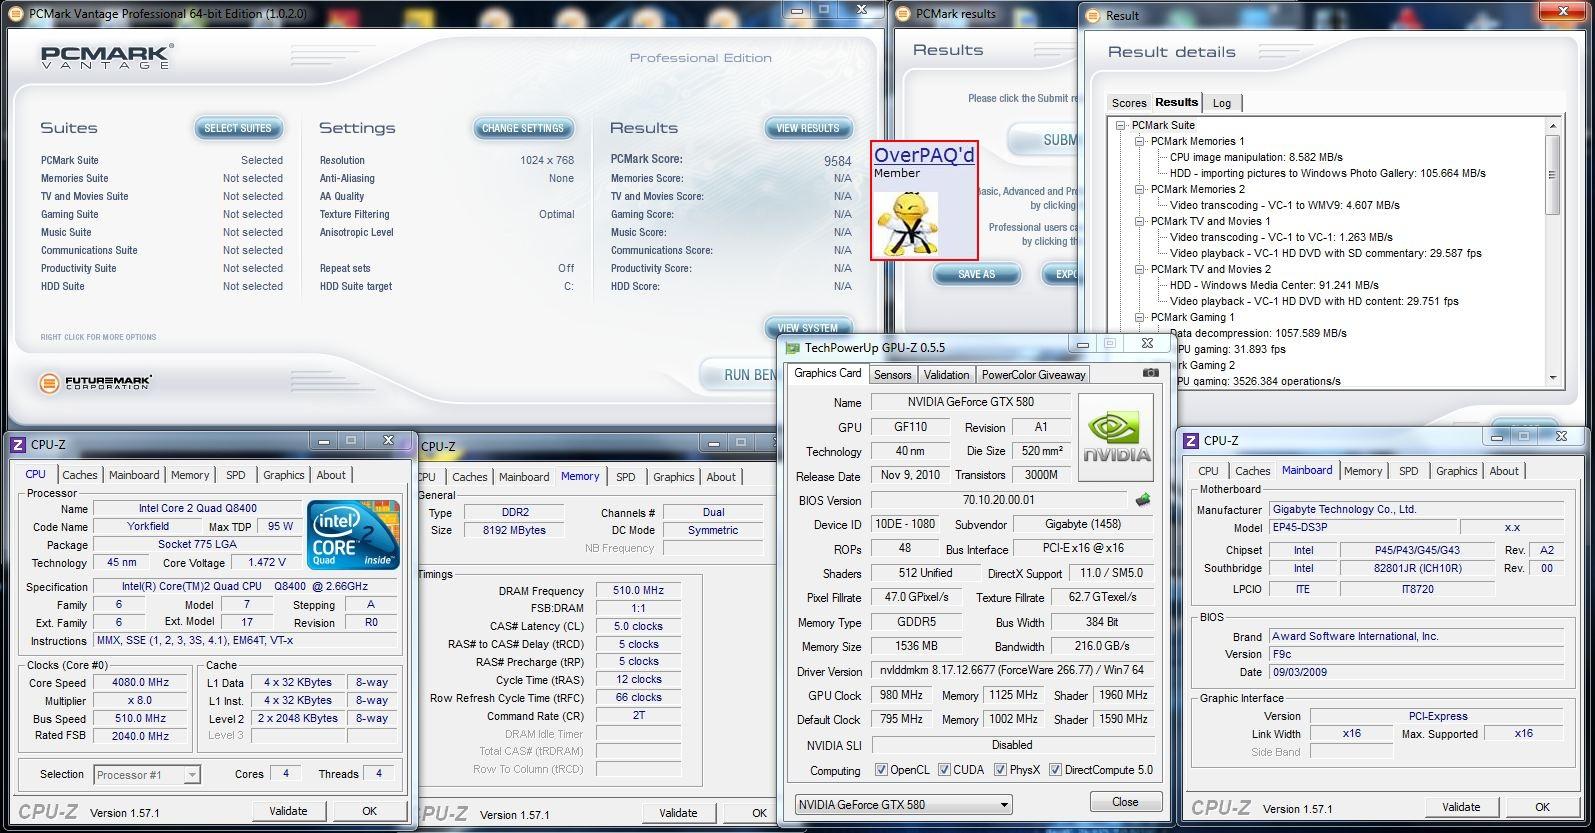The height and width of the screenshot is (833, 1595).
Task: Collapse the PCMark Memories 1 node
Action: click(1139, 142)
